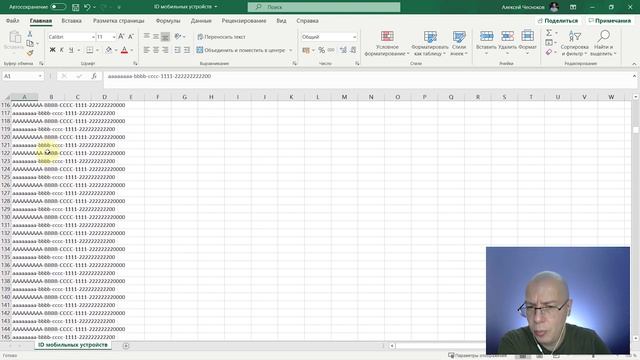The height and width of the screenshot is (360, 640).
Task: Open the workbook title dropdown
Action: [216, 7]
